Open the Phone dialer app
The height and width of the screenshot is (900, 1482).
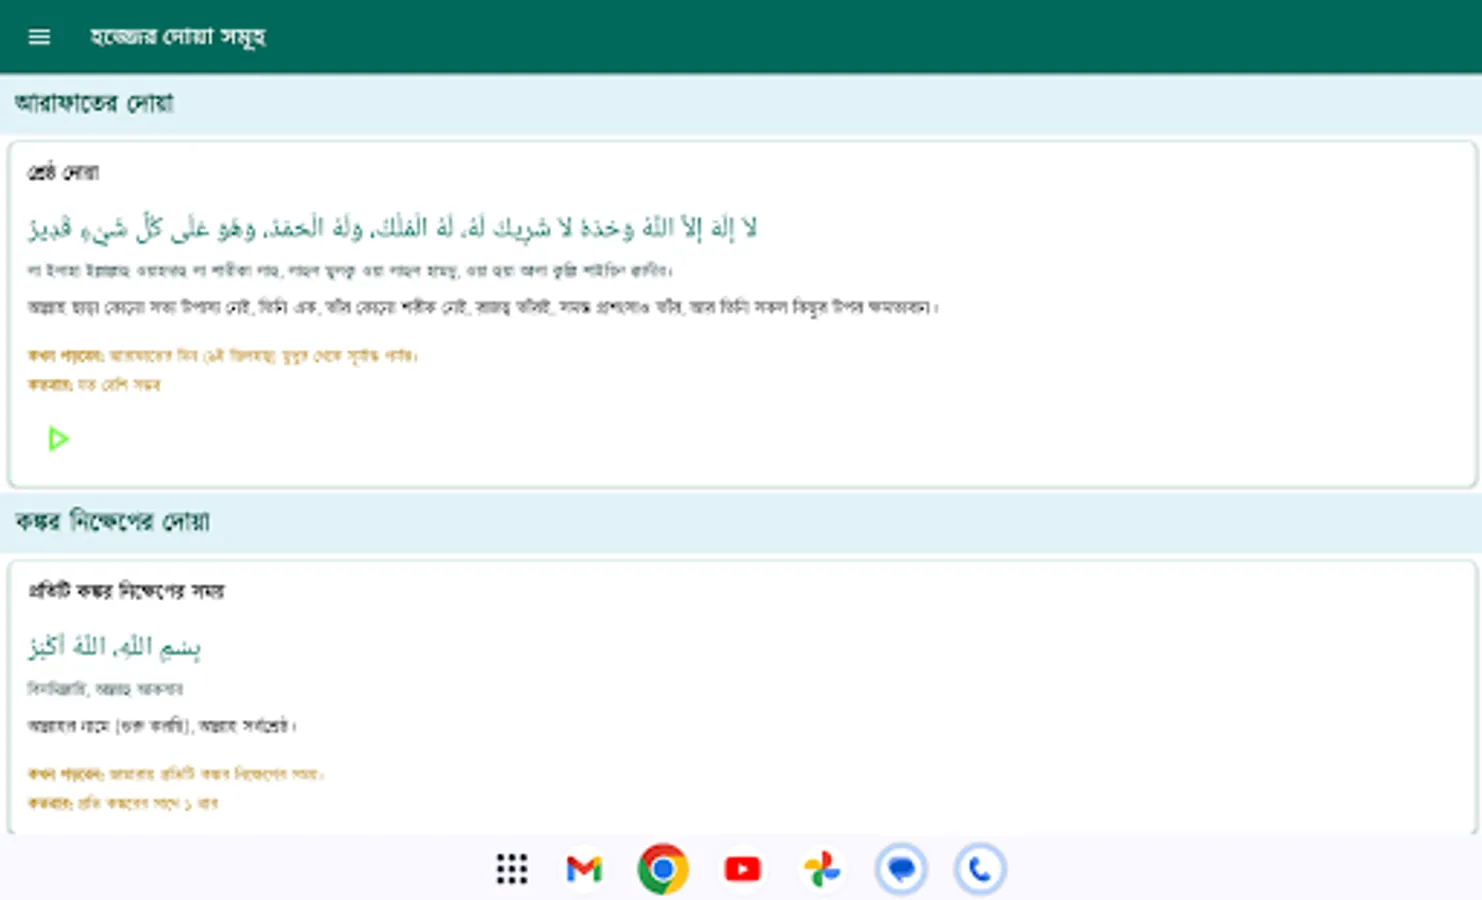pos(980,869)
